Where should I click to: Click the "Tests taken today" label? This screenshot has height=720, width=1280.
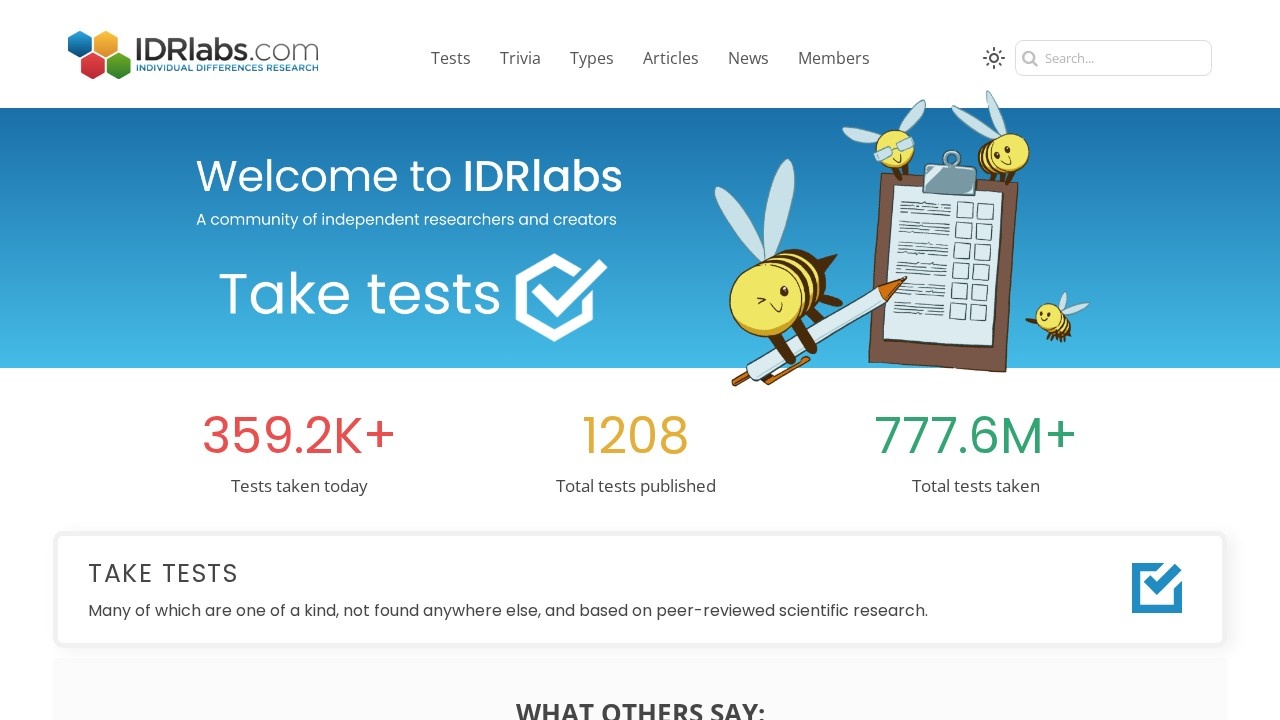click(299, 486)
